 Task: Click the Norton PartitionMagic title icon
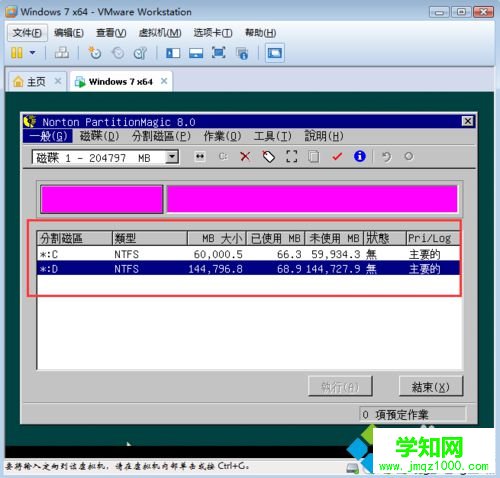click(x=30, y=121)
